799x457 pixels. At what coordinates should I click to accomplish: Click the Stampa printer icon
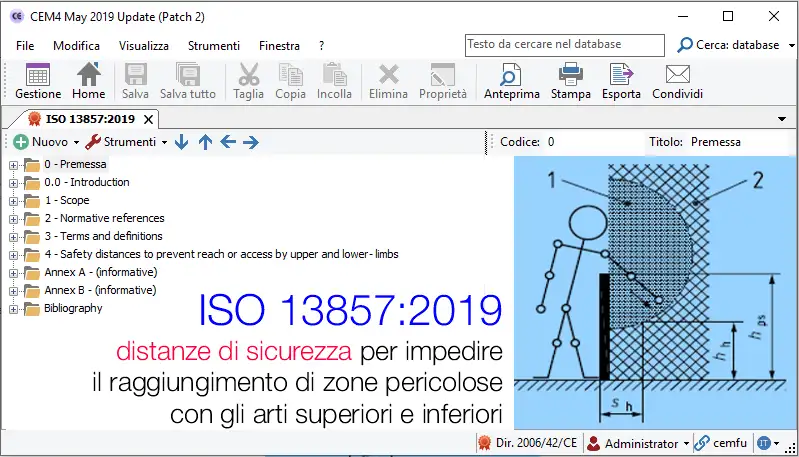pyautogui.click(x=571, y=74)
